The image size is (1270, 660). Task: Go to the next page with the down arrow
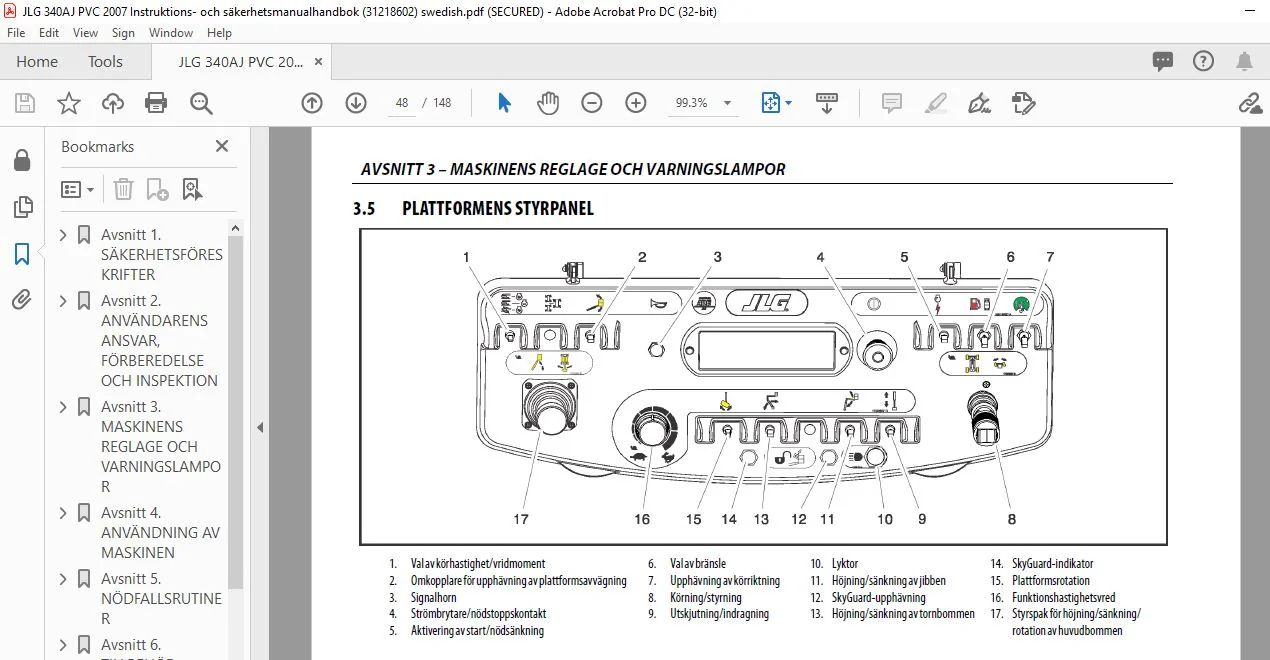pyautogui.click(x=356, y=103)
